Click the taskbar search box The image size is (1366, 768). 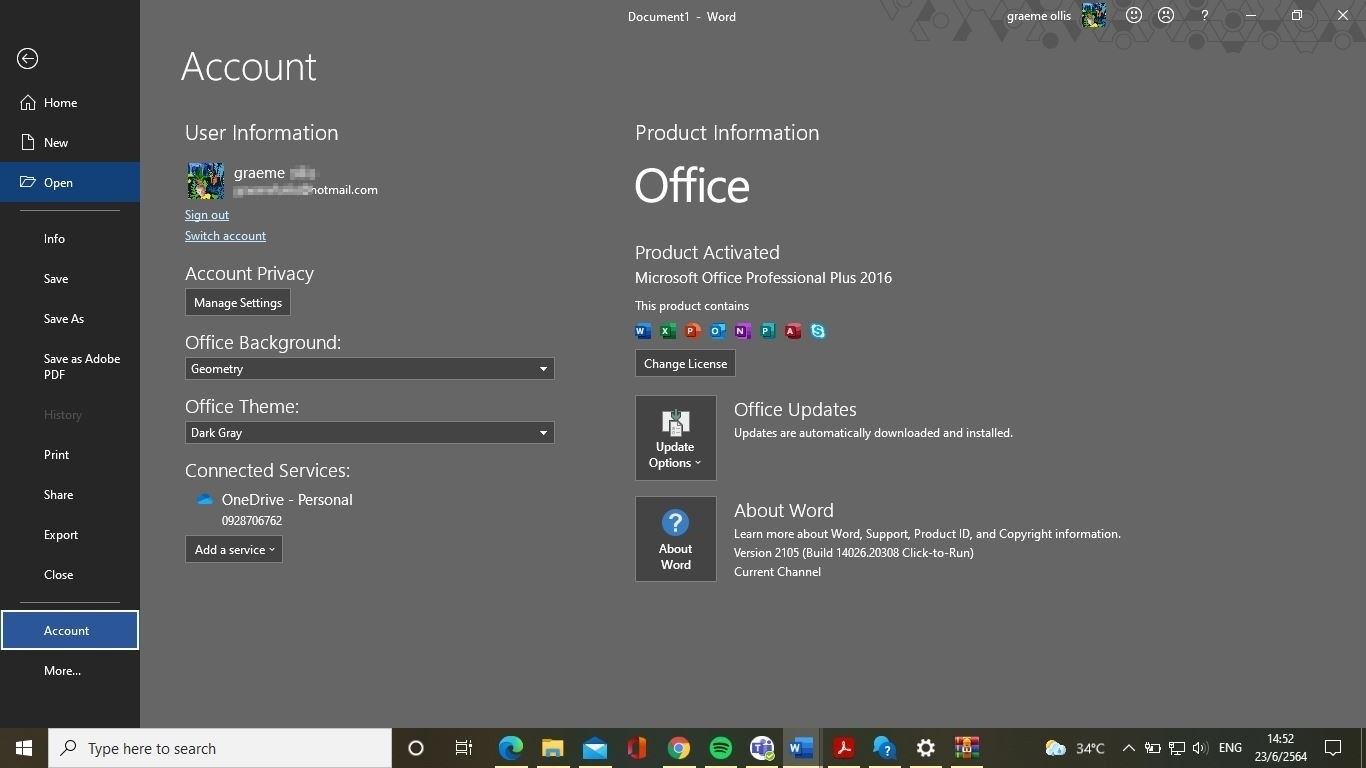[x=220, y=748]
